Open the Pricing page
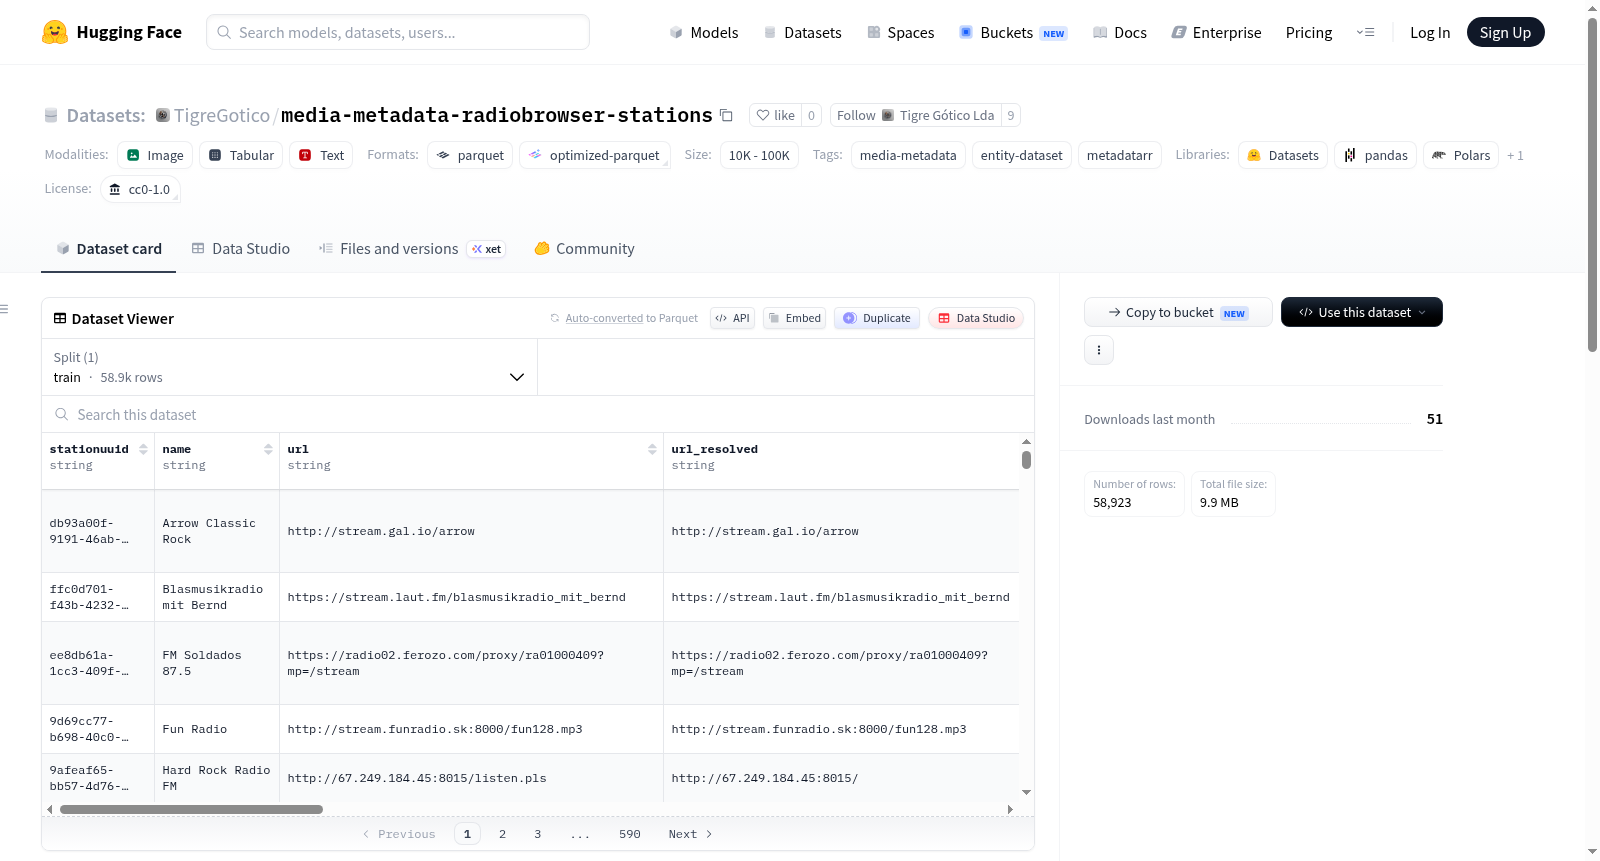The image size is (1600, 861). pyautogui.click(x=1309, y=33)
